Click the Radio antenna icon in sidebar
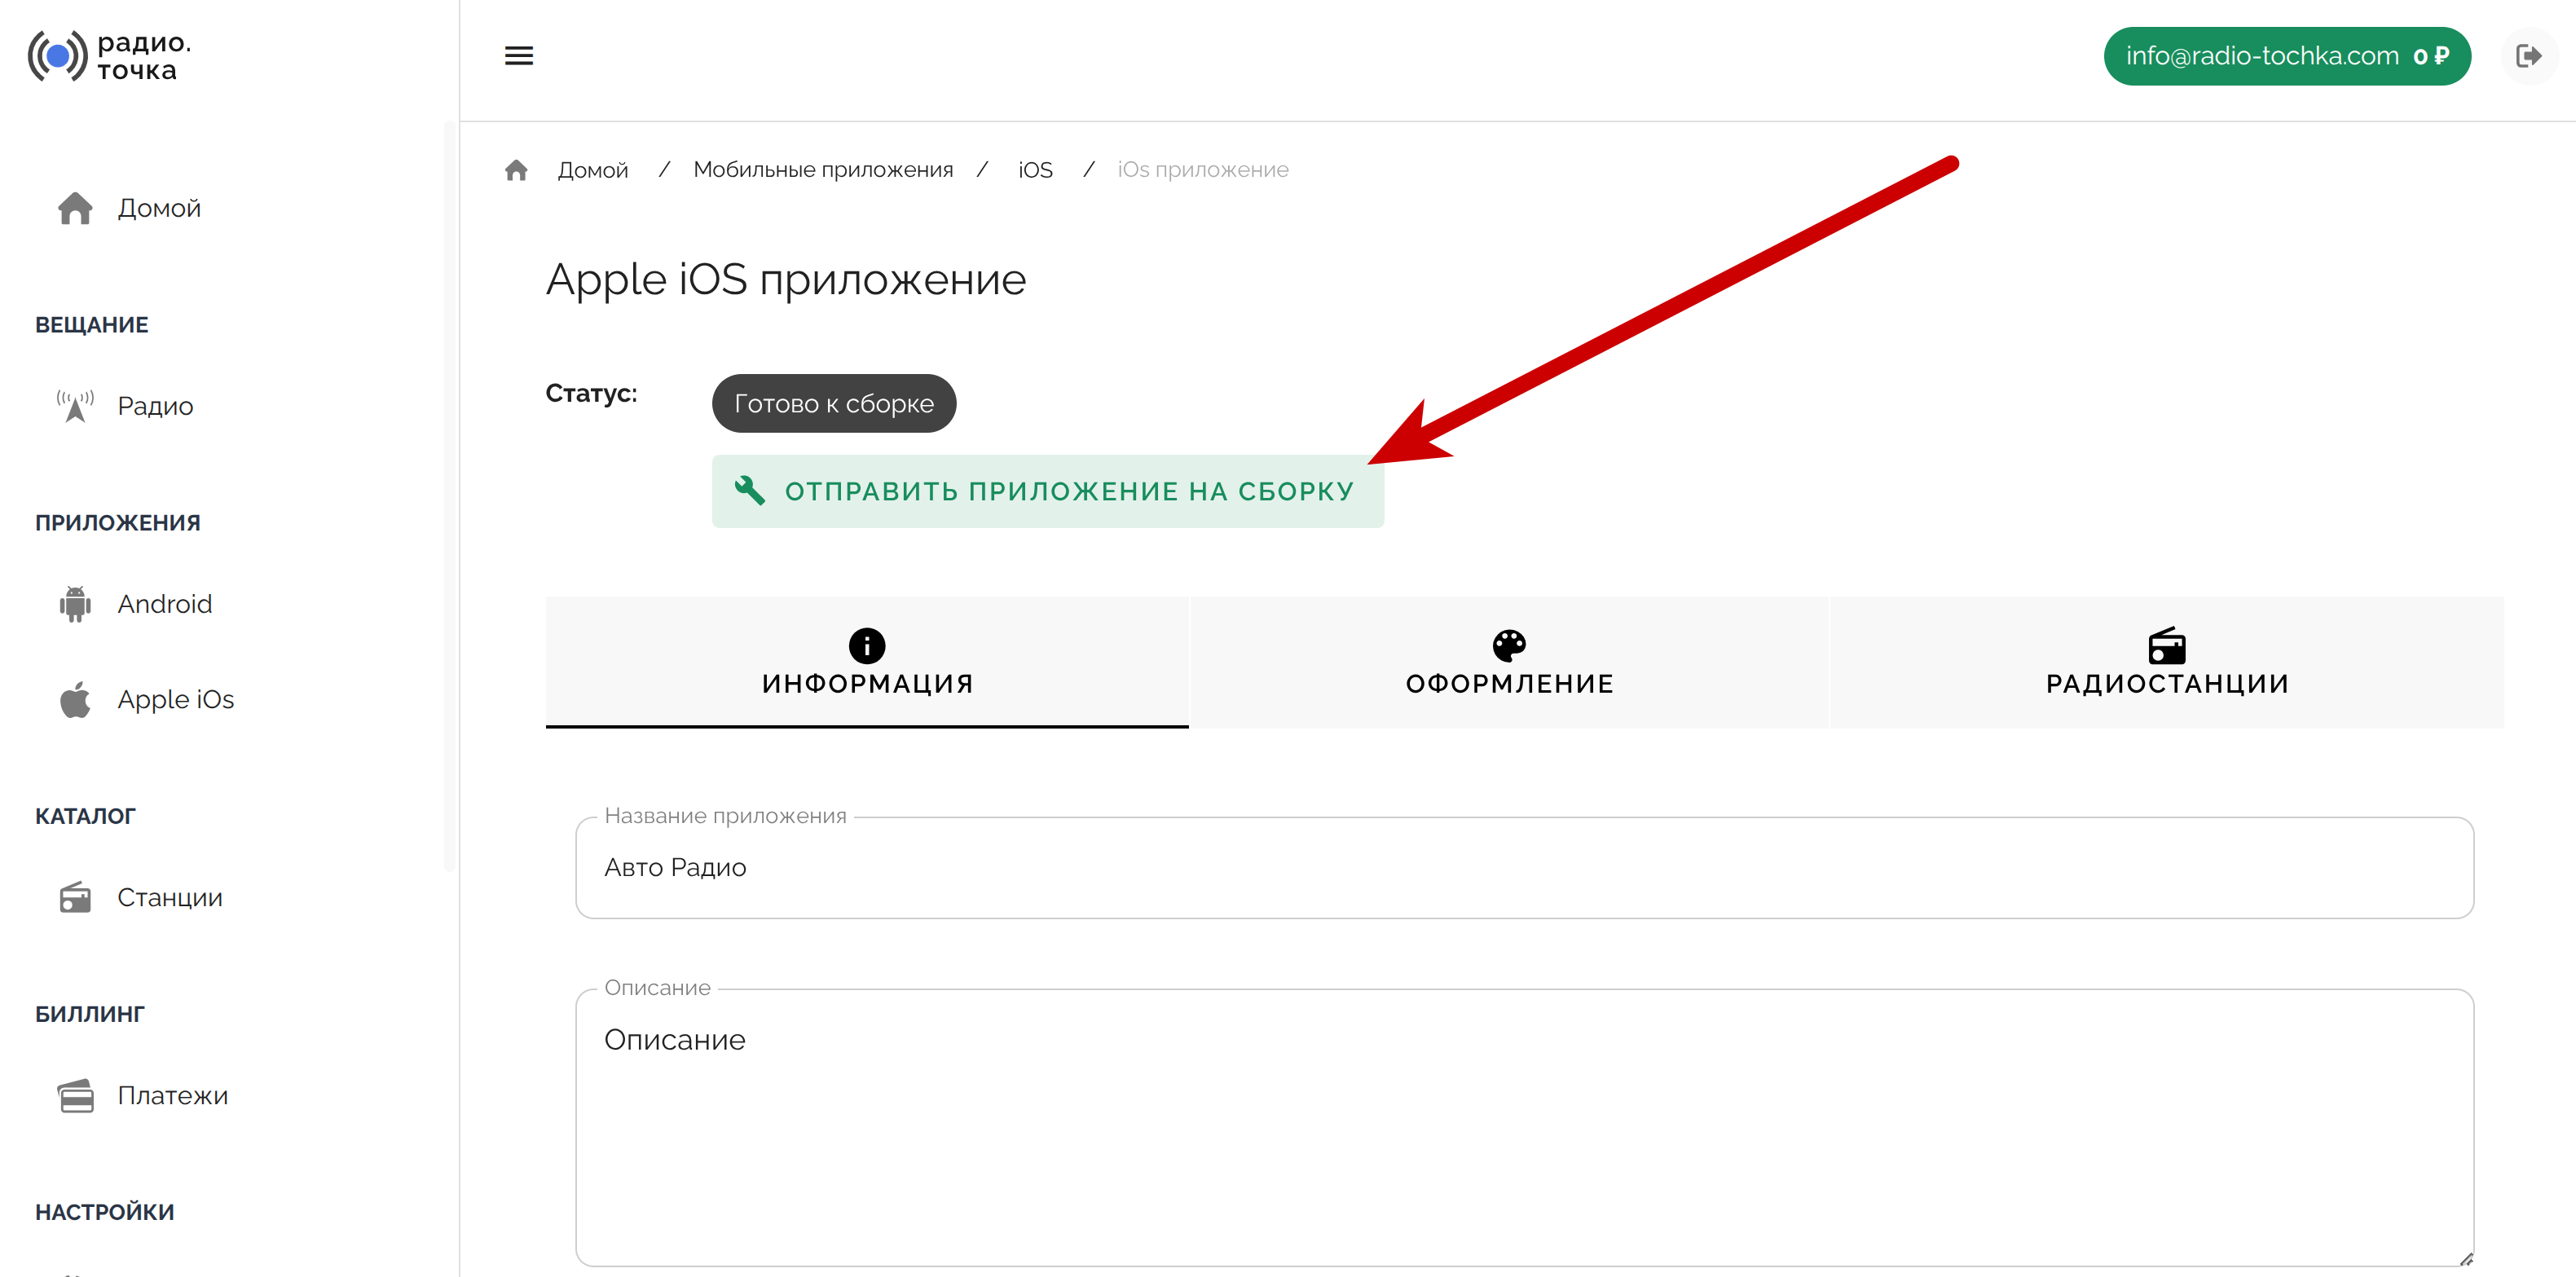The width and height of the screenshot is (2576, 1277). tap(75, 406)
